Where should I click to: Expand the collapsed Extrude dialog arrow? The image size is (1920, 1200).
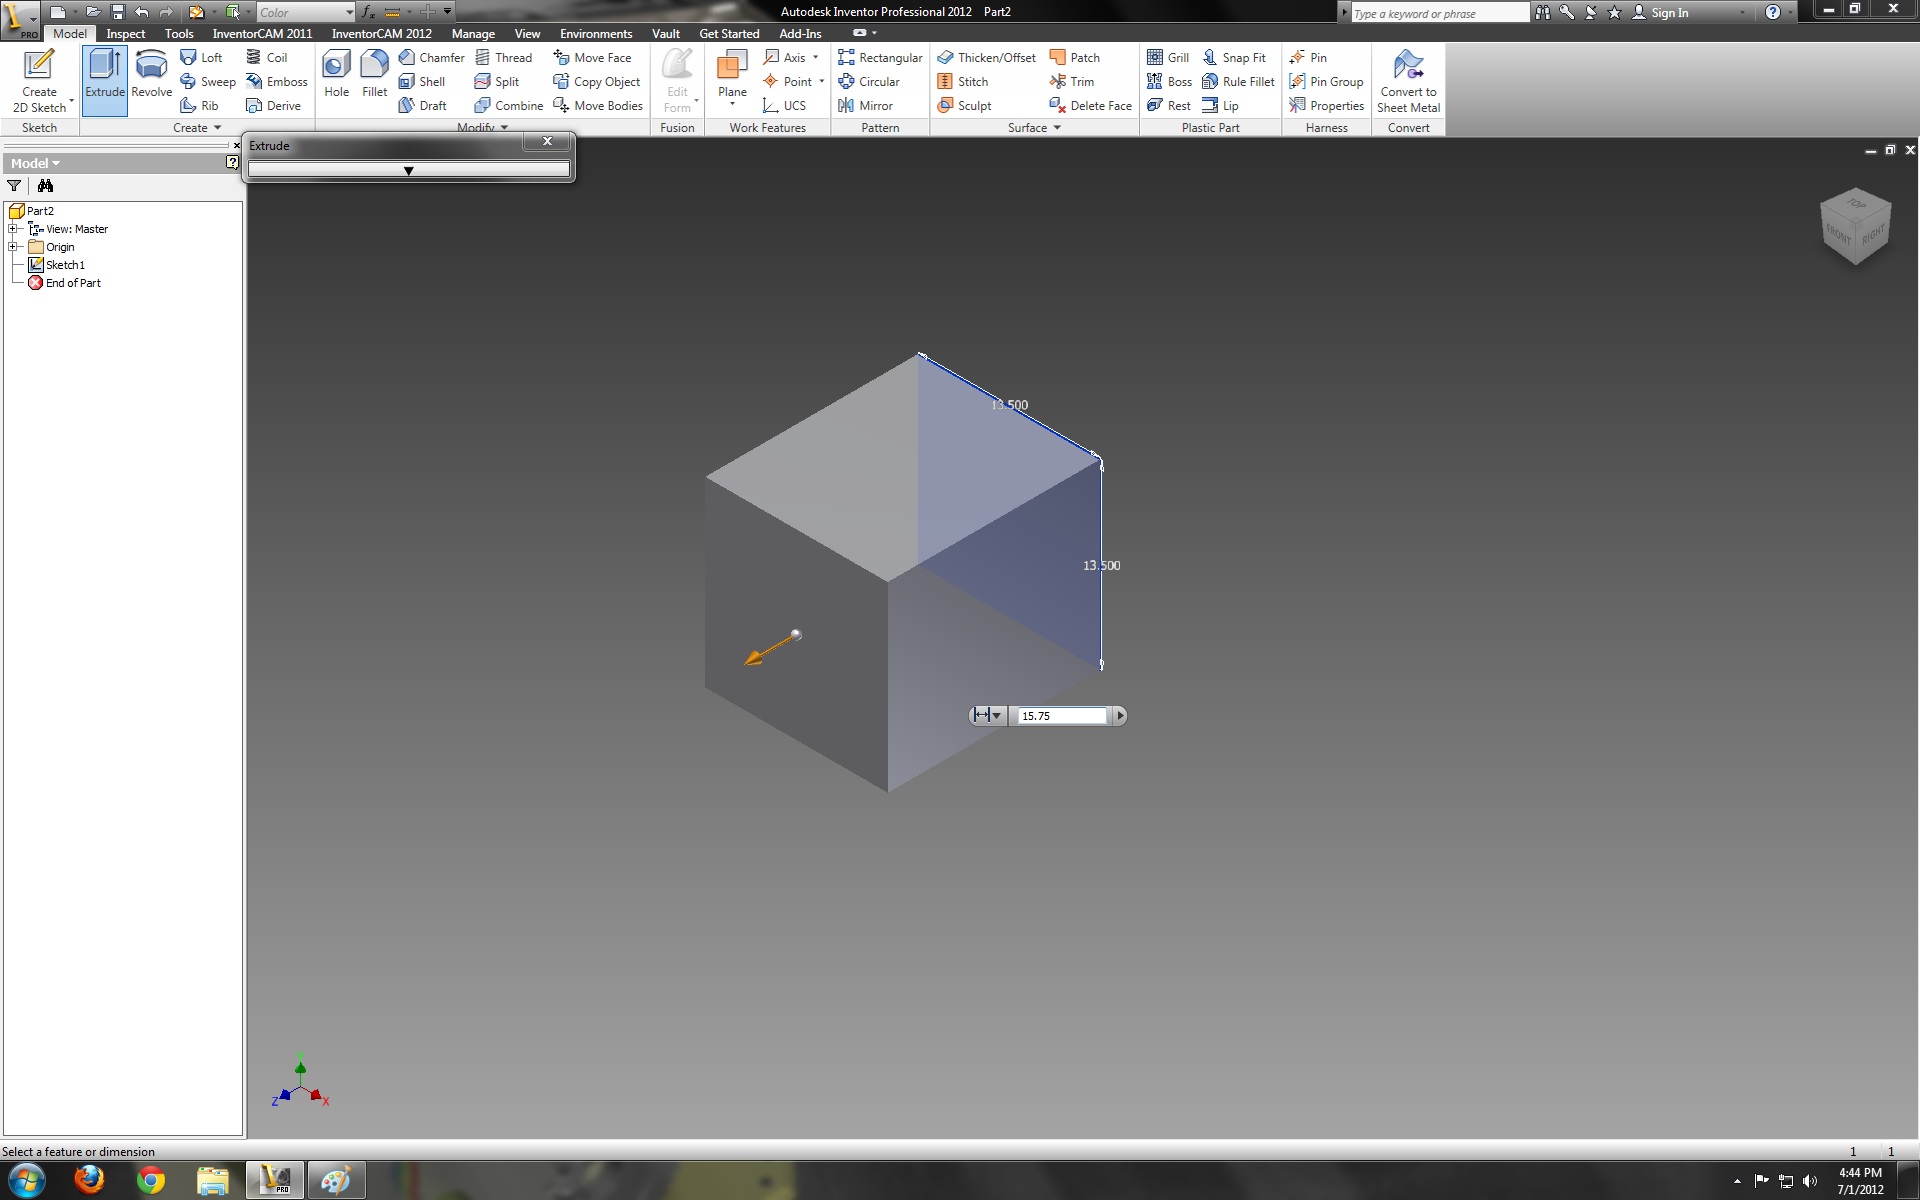tap(408, 171)
